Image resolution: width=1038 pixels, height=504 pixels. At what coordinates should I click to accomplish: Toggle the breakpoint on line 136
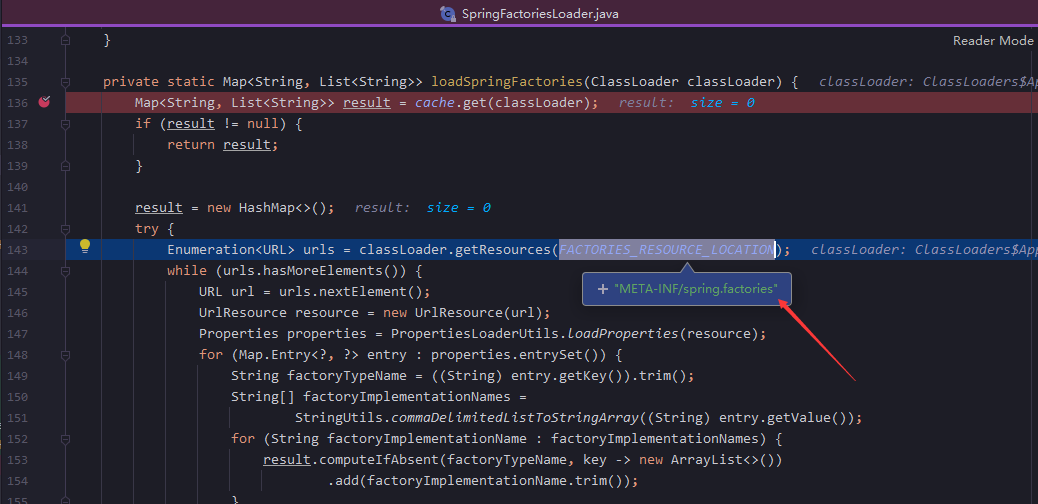coord(44,102)
